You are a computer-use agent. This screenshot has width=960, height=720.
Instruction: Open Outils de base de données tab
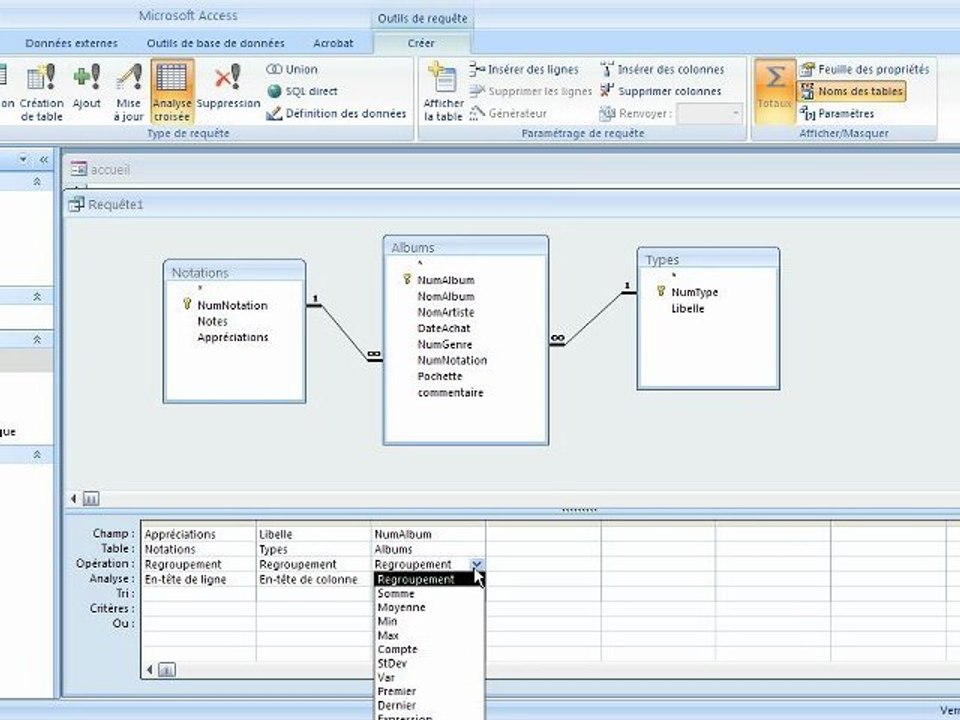(x=216, y=43)
